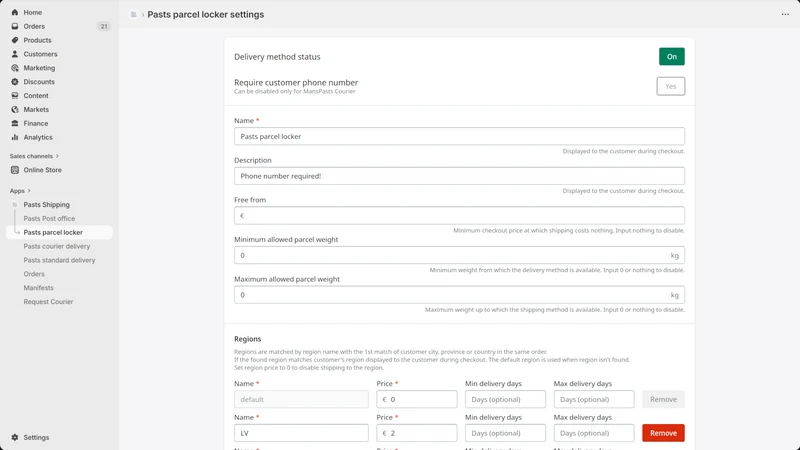Click the Markets globe icon
The width and height of the screenshot is (800, 450).
coord(15,109)
